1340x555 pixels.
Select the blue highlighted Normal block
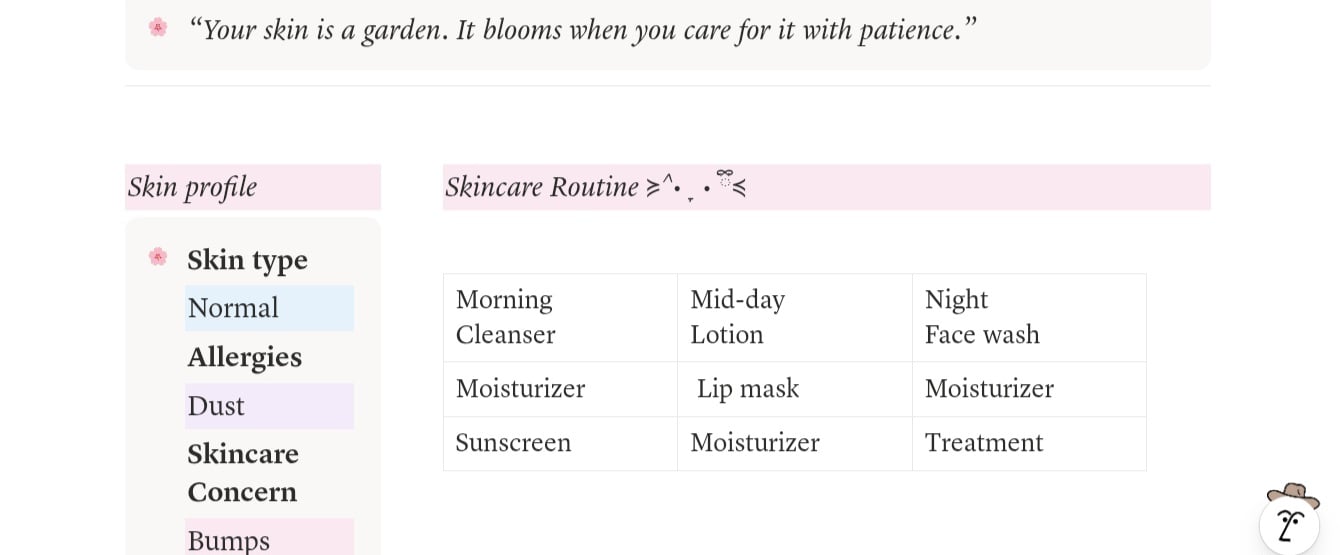coord(269,308)
